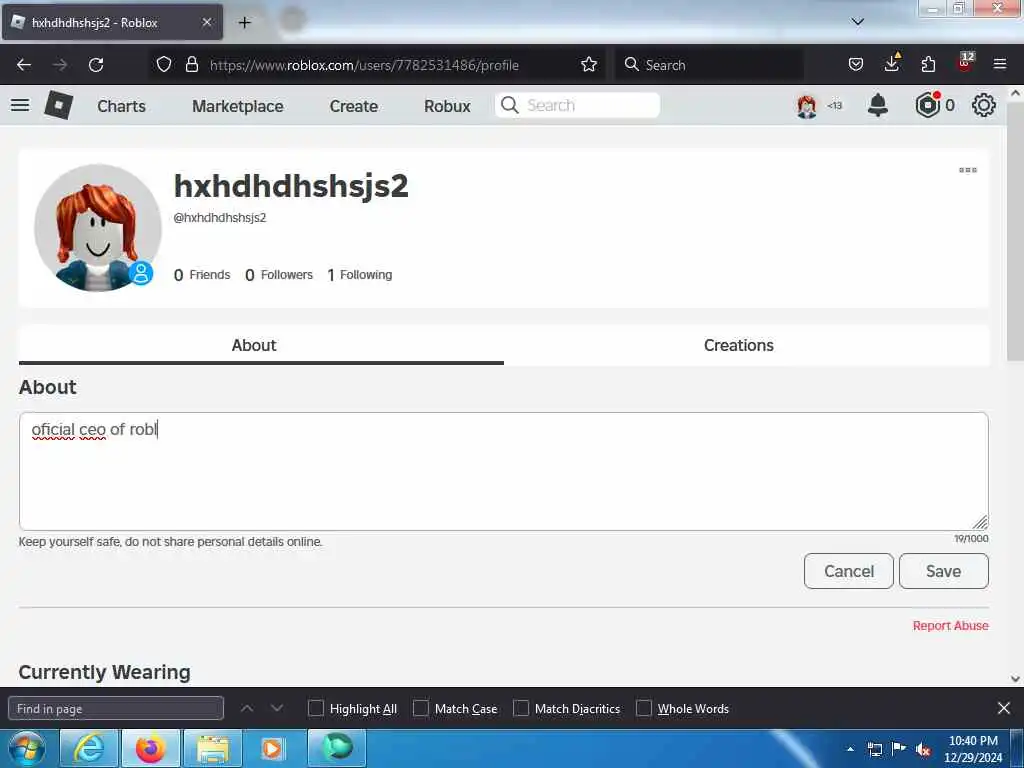Open the profile three-dot options menu
The height and width of the screenshot is (768, 1024).
point(968,170)
